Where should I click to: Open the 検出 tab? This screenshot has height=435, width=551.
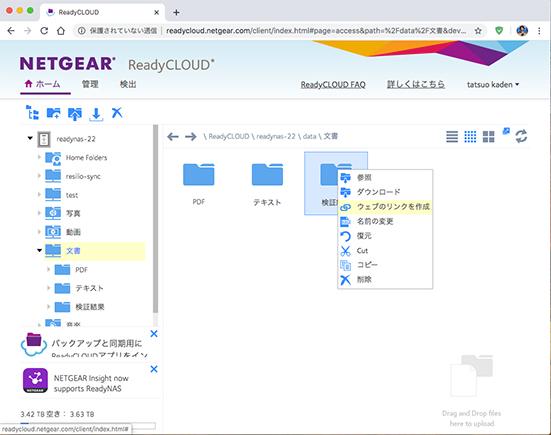click(128, 84)
